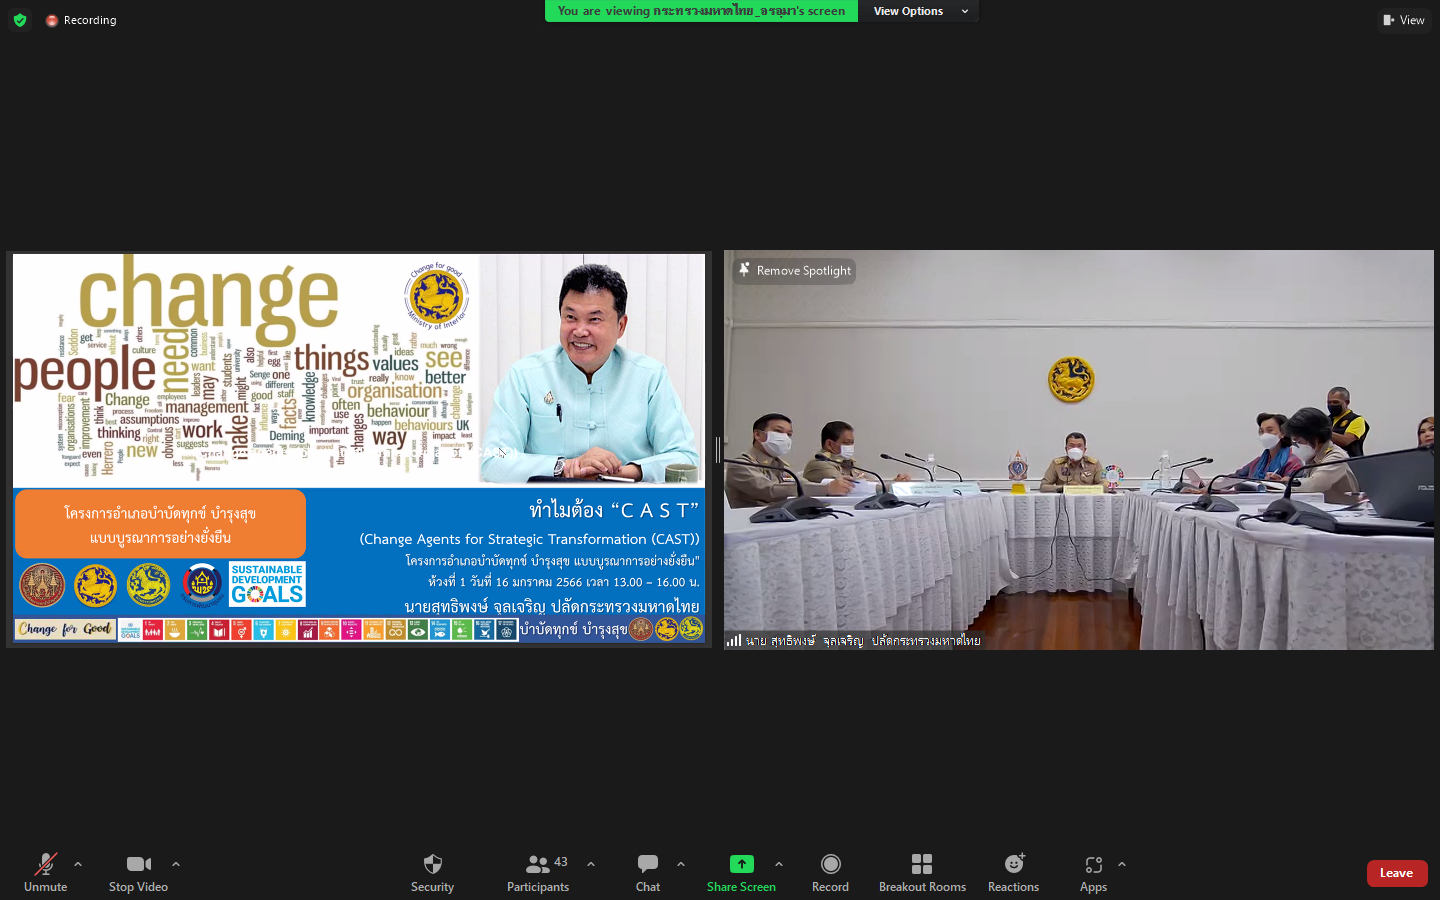
Task: Open the Participants panel
Action: 538,871
